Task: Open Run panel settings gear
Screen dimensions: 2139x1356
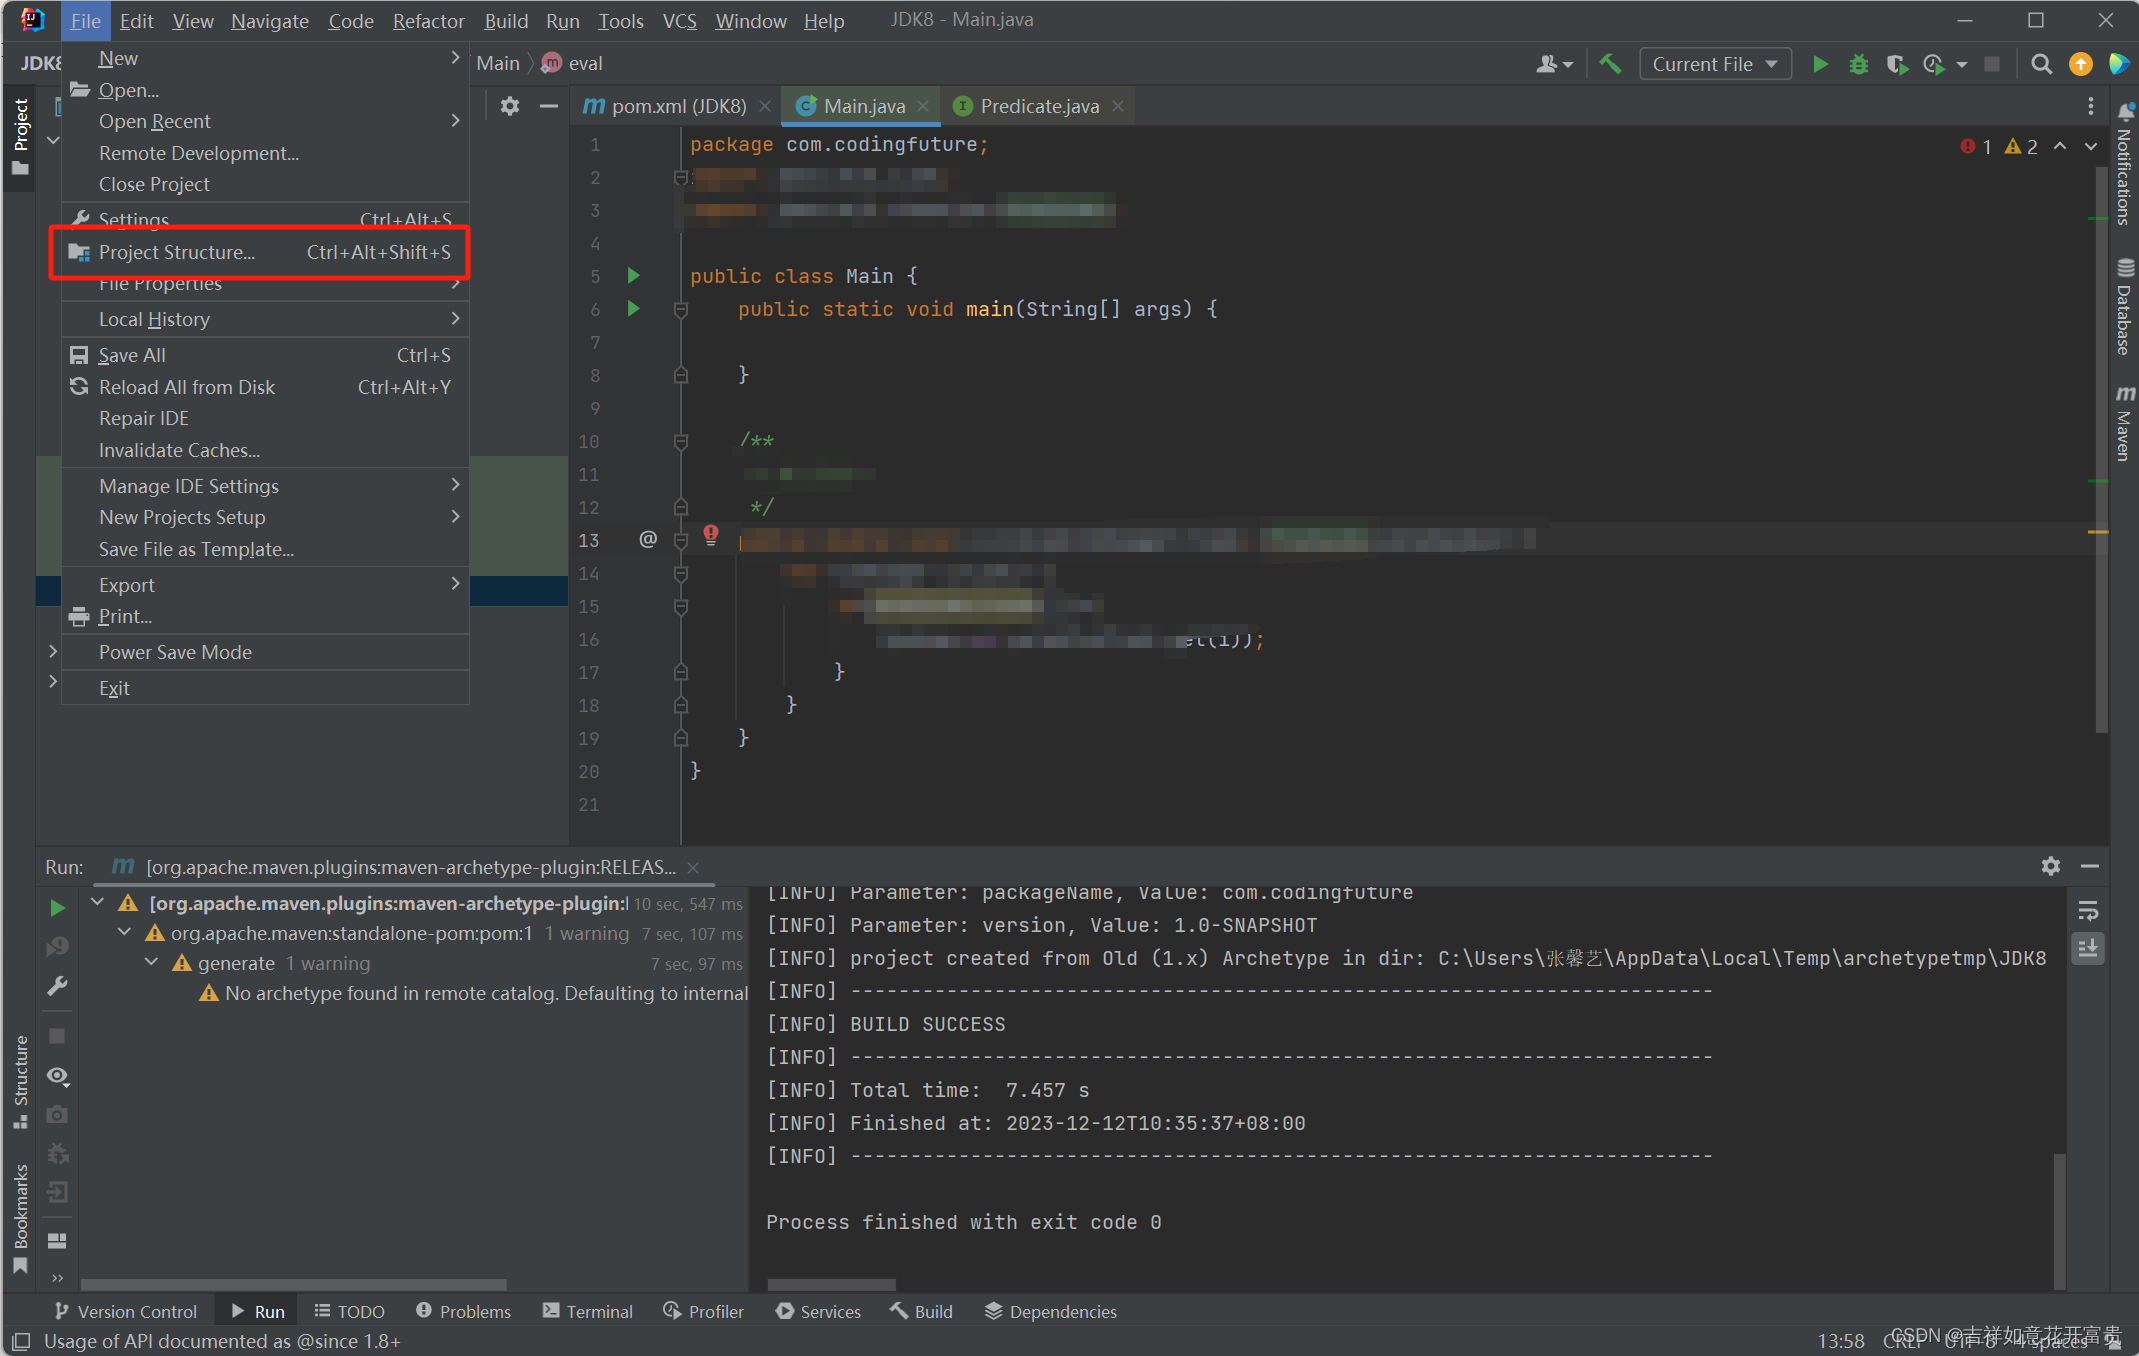Action: (2050, 866)
